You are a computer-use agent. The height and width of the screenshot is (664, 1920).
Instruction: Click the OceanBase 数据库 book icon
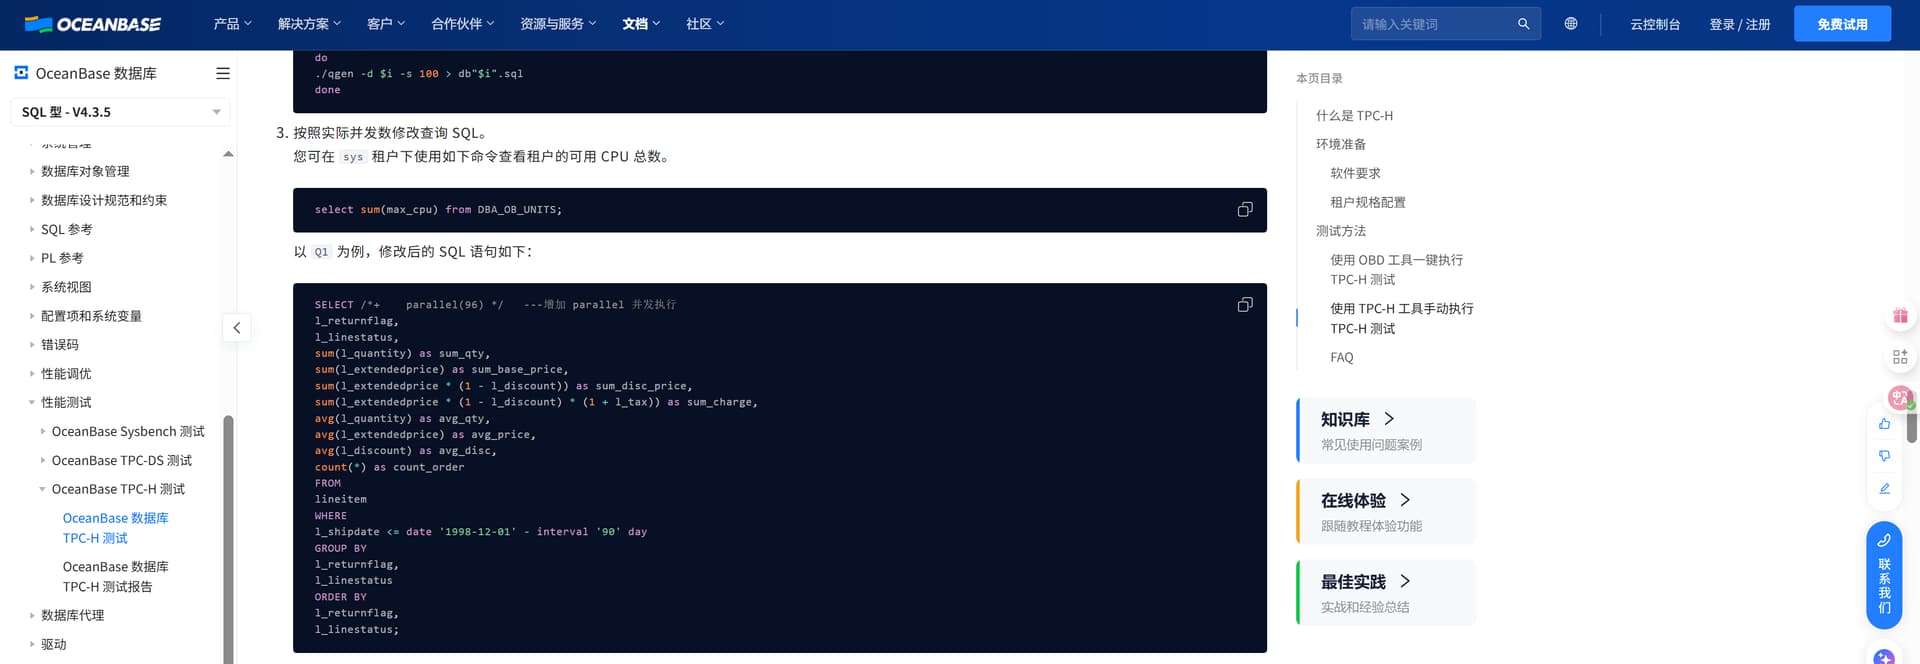pos(21,73)
